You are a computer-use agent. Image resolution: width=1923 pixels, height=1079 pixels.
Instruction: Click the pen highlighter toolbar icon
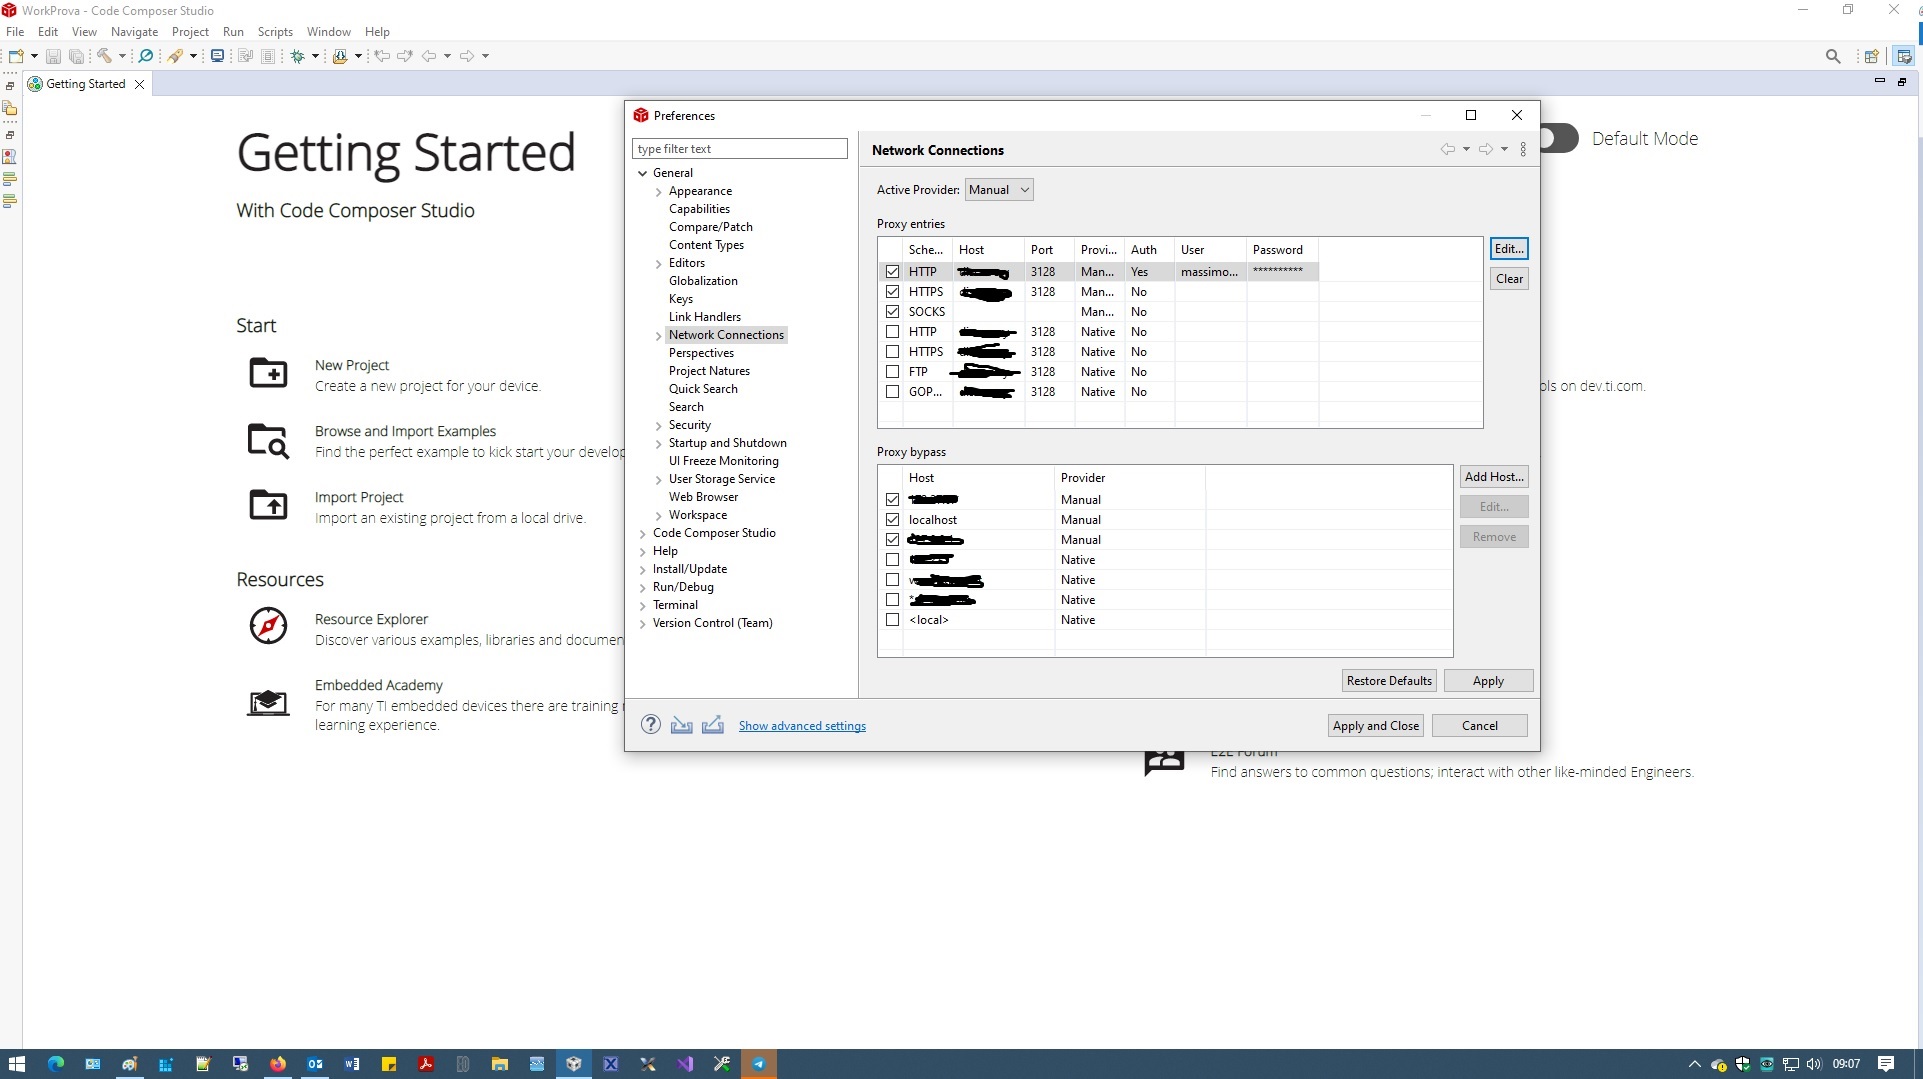point(175,56)
